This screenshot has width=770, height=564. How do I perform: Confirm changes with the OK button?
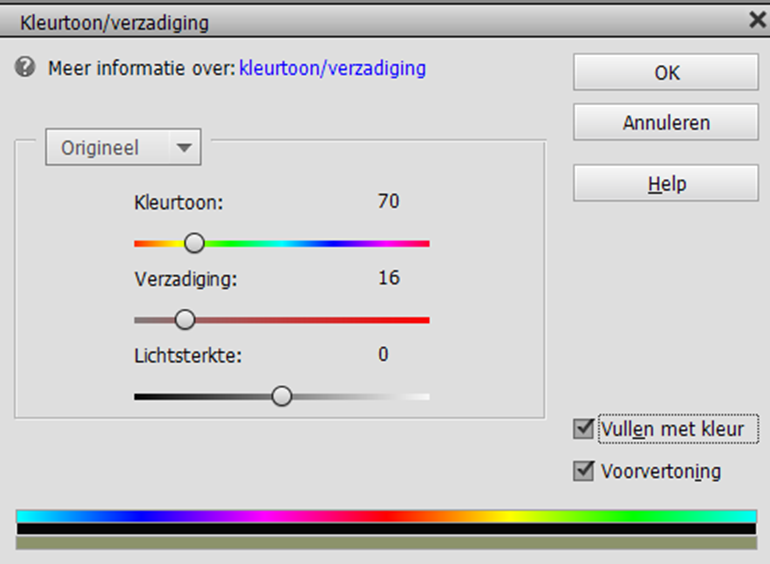[x=665, y=73]
